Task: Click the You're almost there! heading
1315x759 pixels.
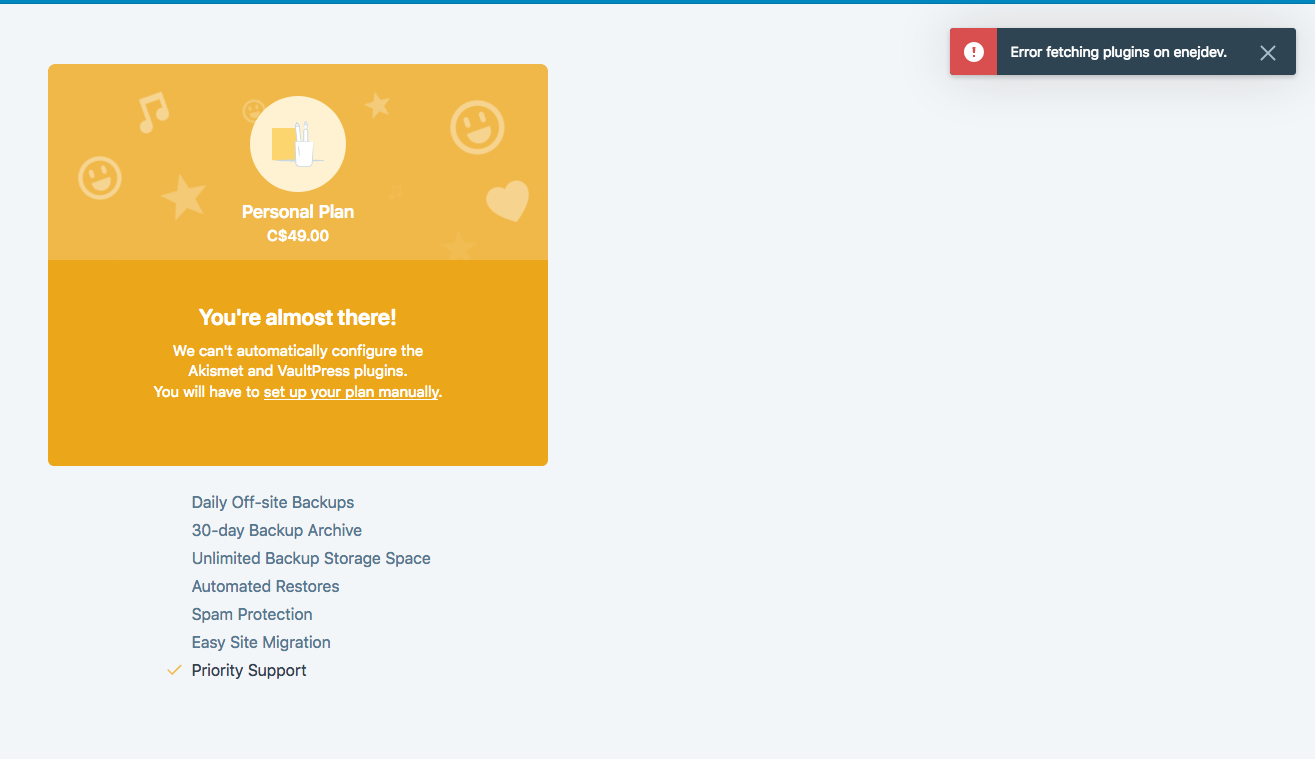Action: pyautogui.click(x=298, y=317)
